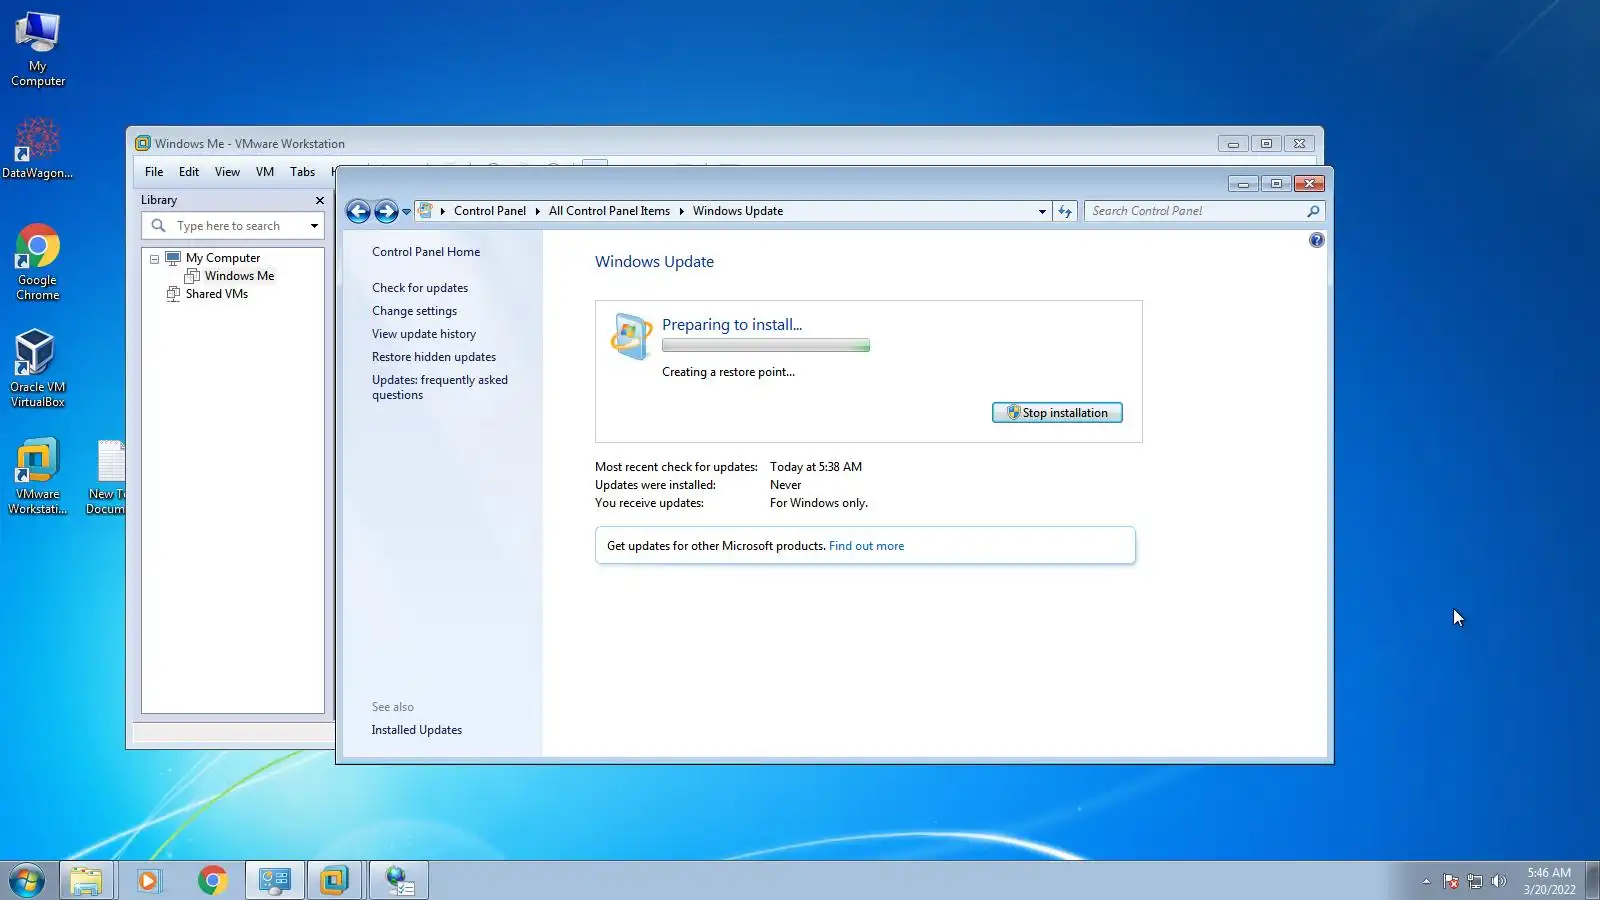Open Google Chrome from the taskbar
The height and width of the screenshot is (900, 1600).
click(x=212, y=881)
